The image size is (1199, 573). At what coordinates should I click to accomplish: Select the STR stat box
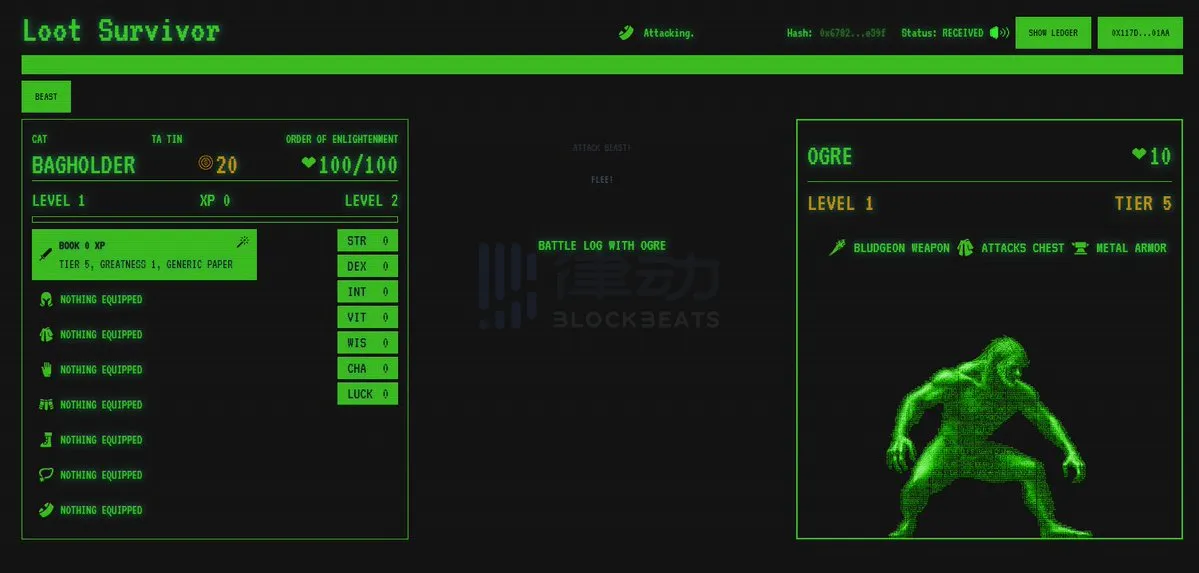click(x=367, y=241)
